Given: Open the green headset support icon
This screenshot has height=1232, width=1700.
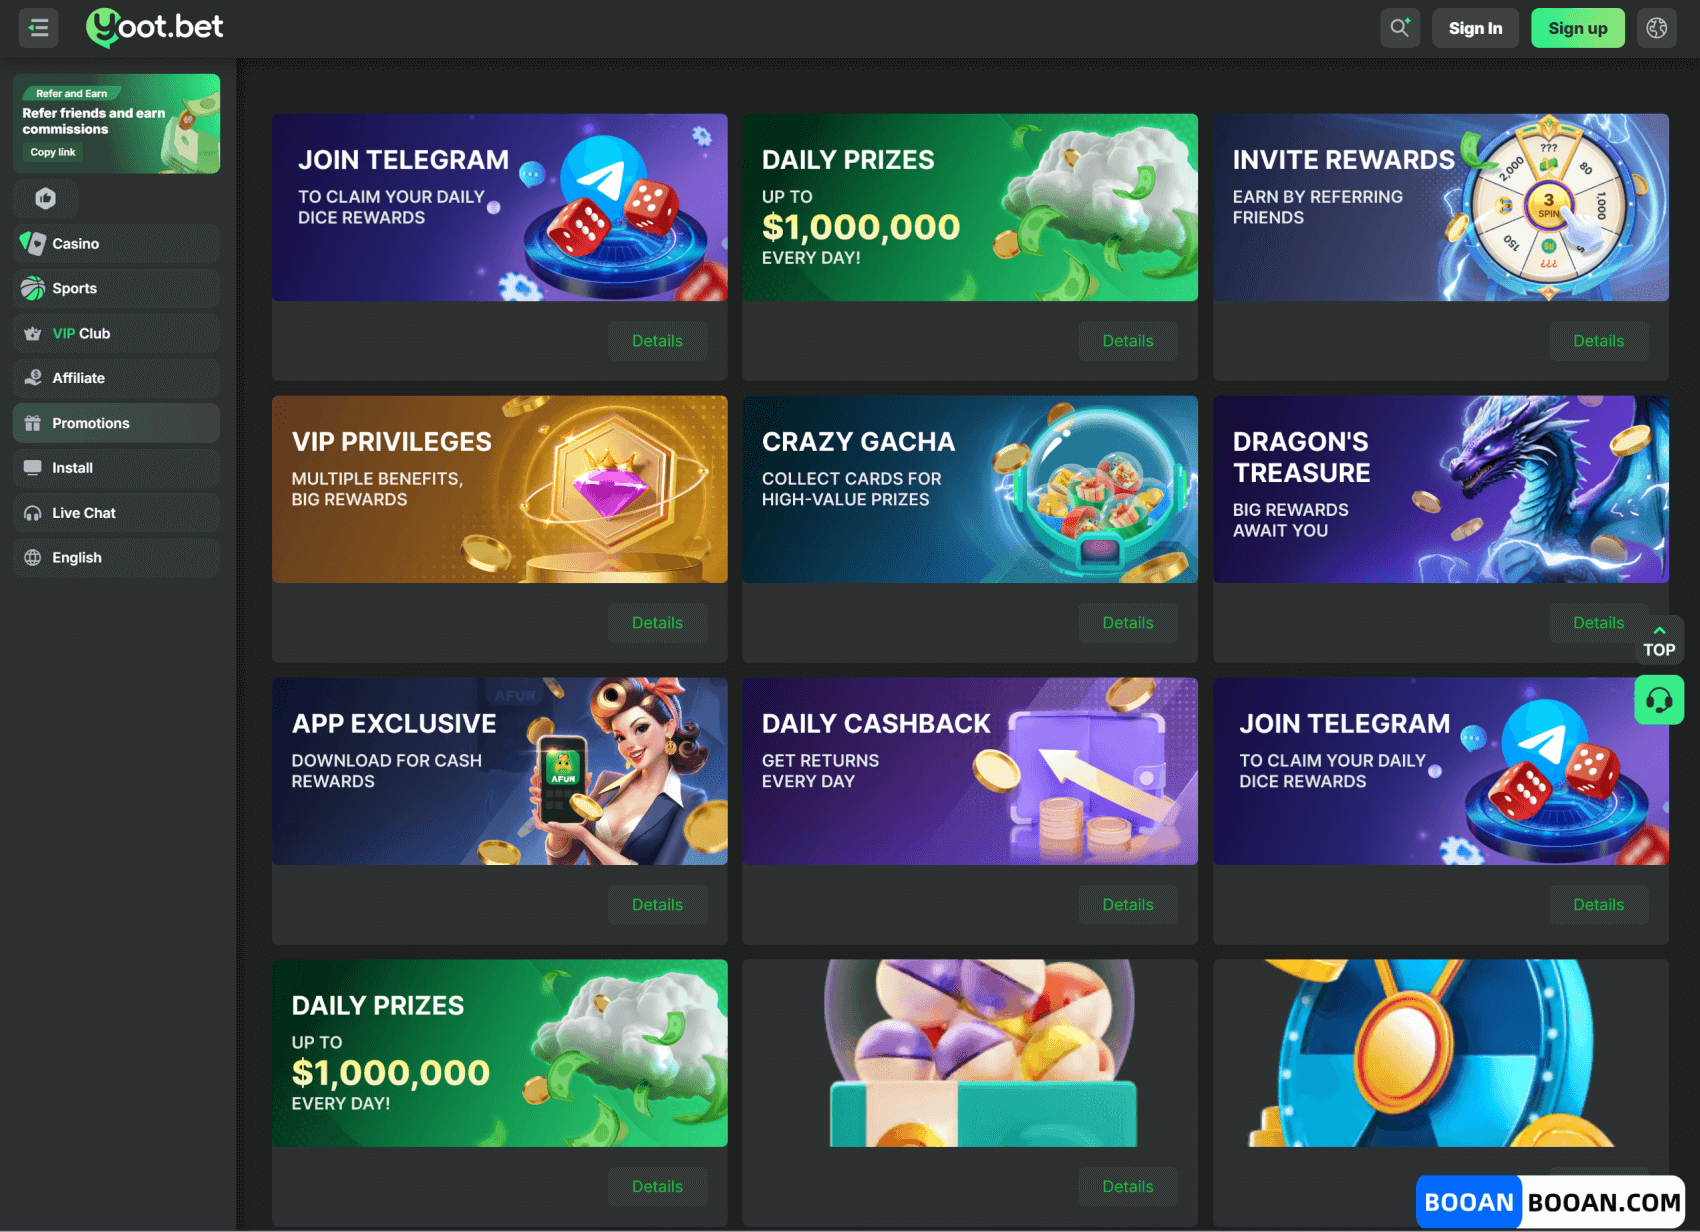Looking at the screenshot, I should 1659,700.
